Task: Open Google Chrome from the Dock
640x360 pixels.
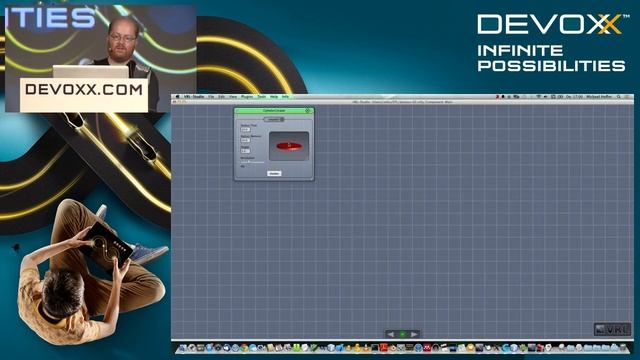Action: click(x=244, y=348)
